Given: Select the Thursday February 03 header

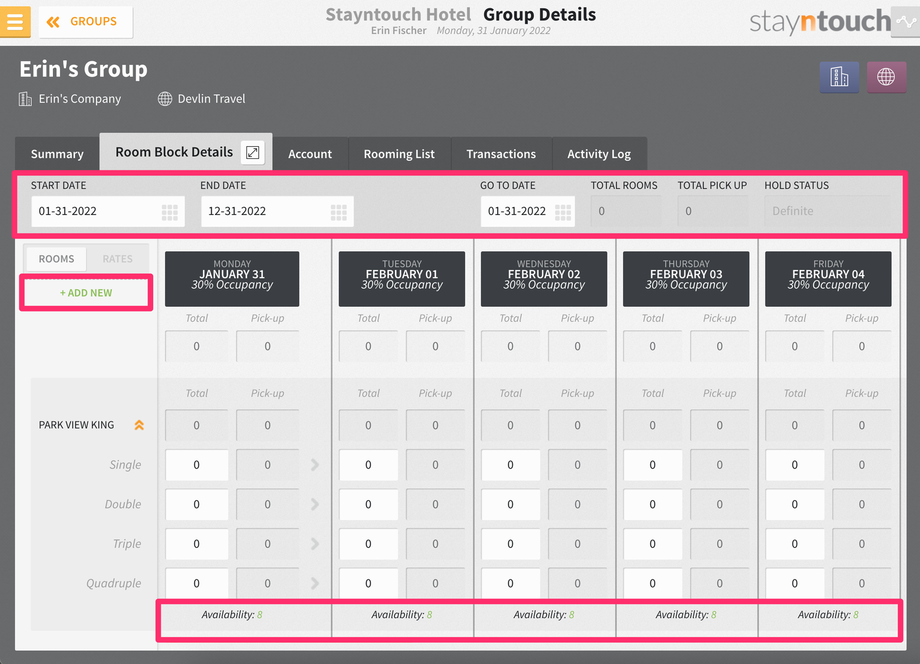Looking at the screenshot, I should pyautogui.click(x=686, y=279).
